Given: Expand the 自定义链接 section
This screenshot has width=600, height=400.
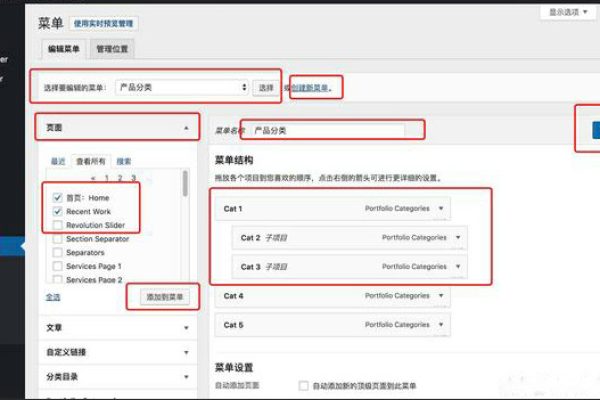Looking at the screenshot, I should (184, 352).
